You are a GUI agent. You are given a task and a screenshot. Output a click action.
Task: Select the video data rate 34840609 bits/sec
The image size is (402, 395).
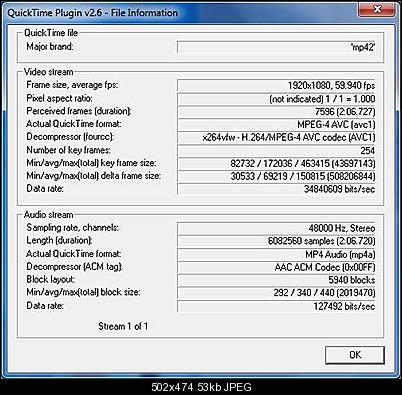tap(276, 189)
